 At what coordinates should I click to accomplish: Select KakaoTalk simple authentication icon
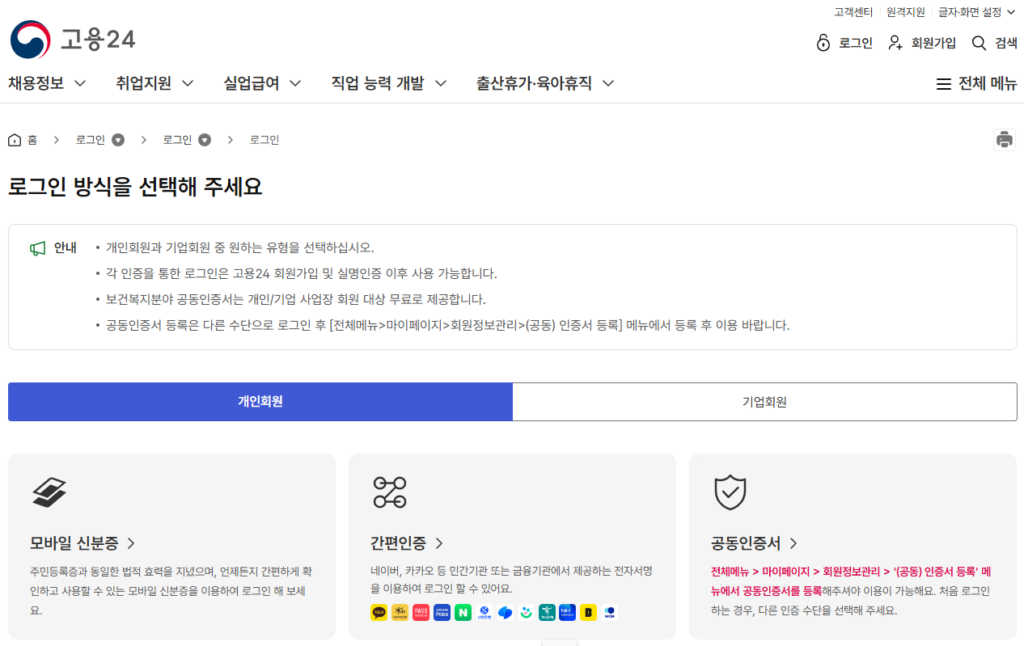(x=378, y=612)
